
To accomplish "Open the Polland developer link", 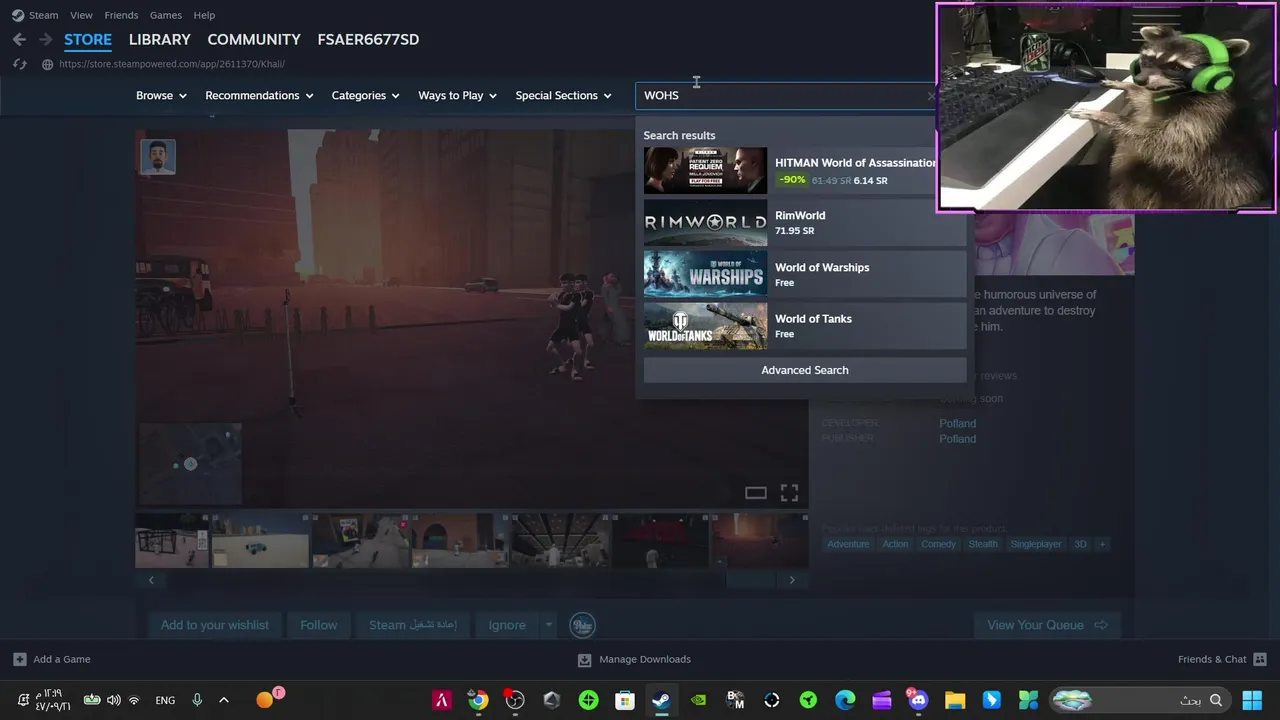I will (957, 423).
